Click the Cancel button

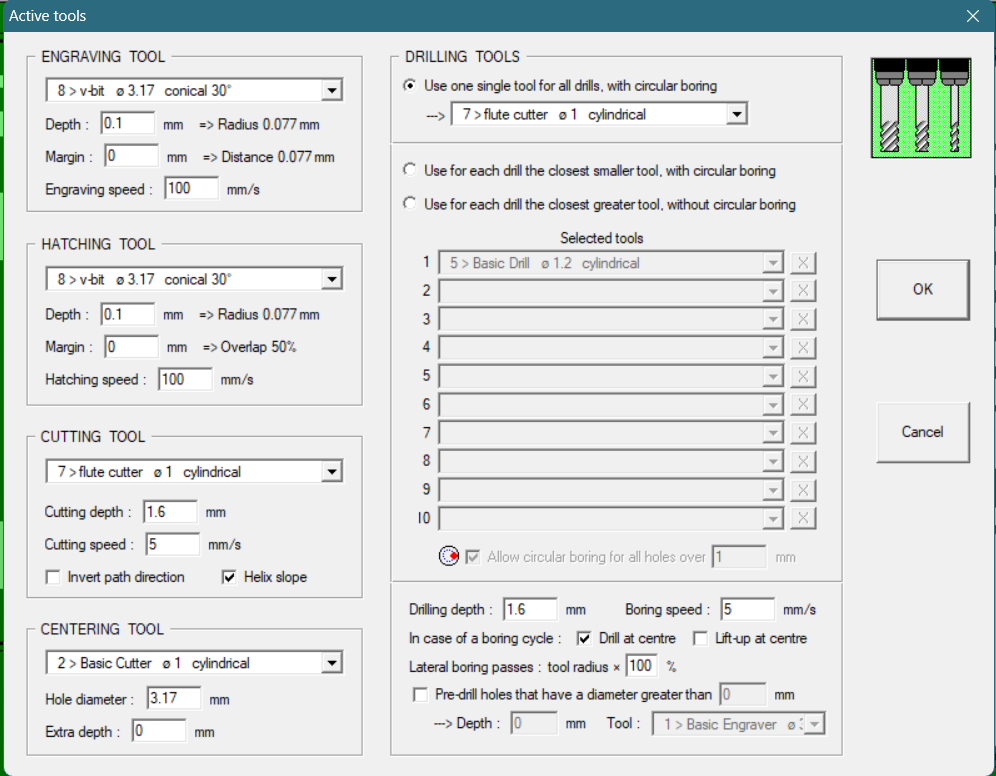click(923, 432)
